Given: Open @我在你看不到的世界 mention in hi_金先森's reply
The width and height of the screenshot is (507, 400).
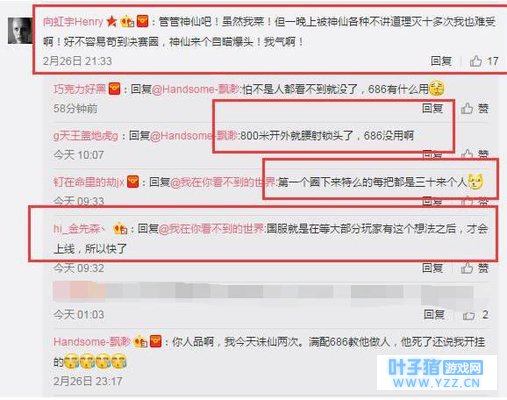Looking at the screenshot, I should pos(212,229).
